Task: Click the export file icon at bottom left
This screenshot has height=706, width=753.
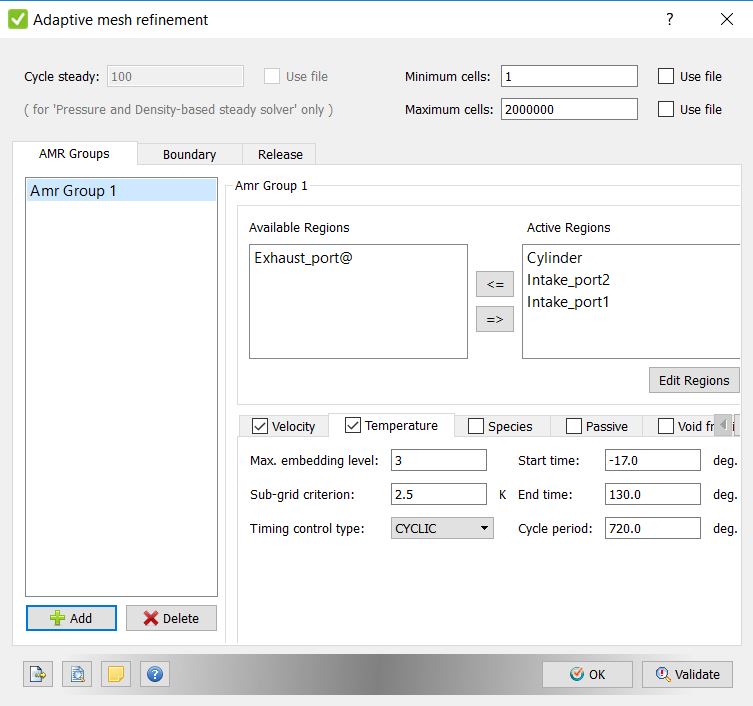Action: [x=38, y=674]
